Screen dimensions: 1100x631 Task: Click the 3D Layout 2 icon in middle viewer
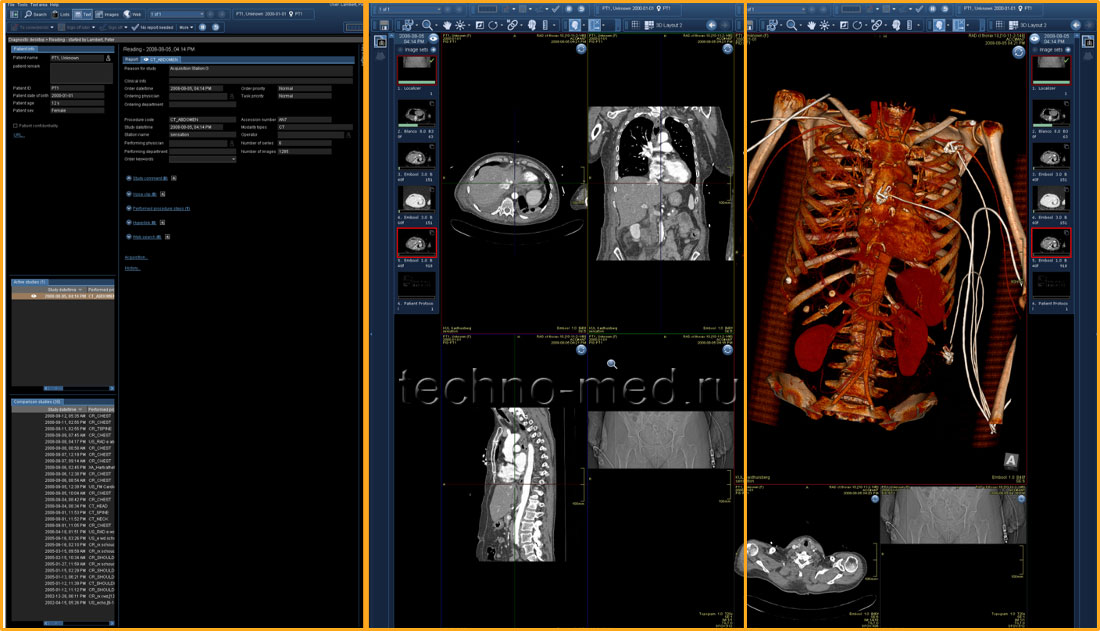(x=648, y=24)
